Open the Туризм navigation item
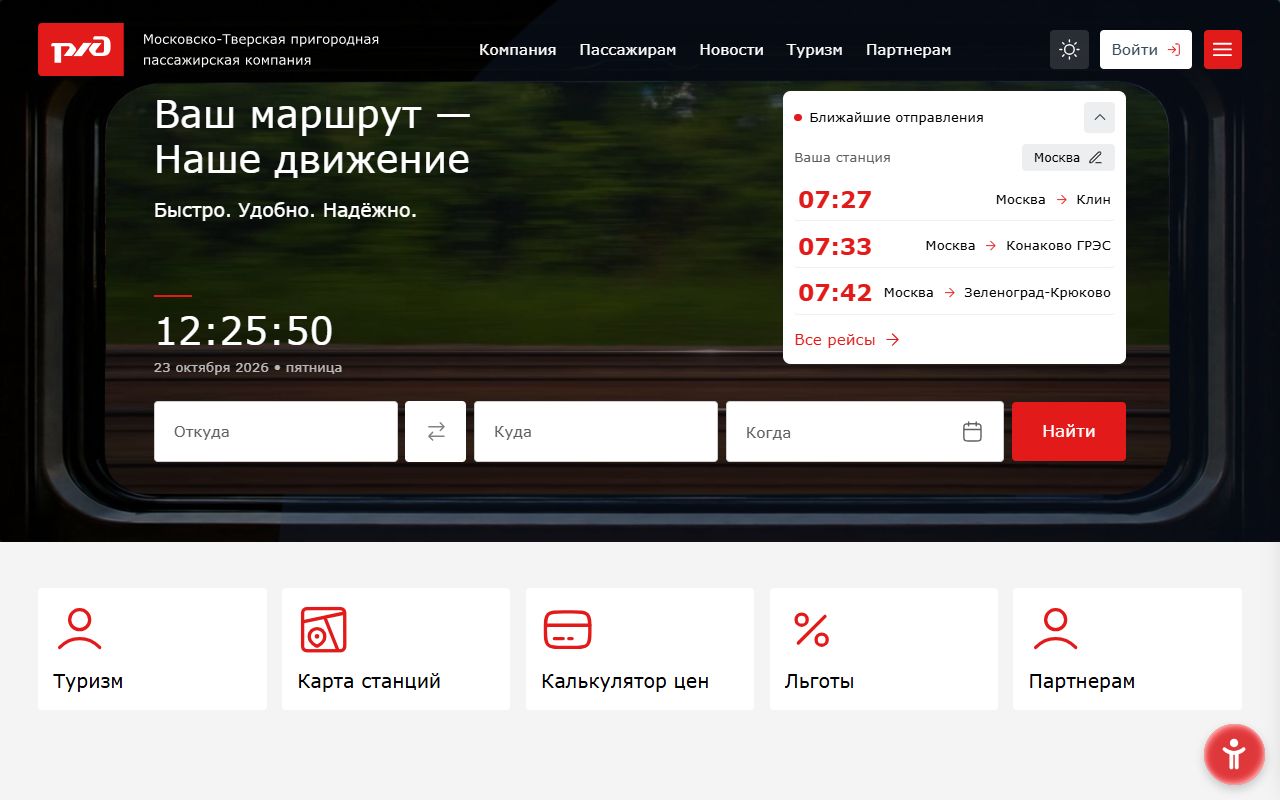This screenshot has height=800, width=1280. coord(814,50)
